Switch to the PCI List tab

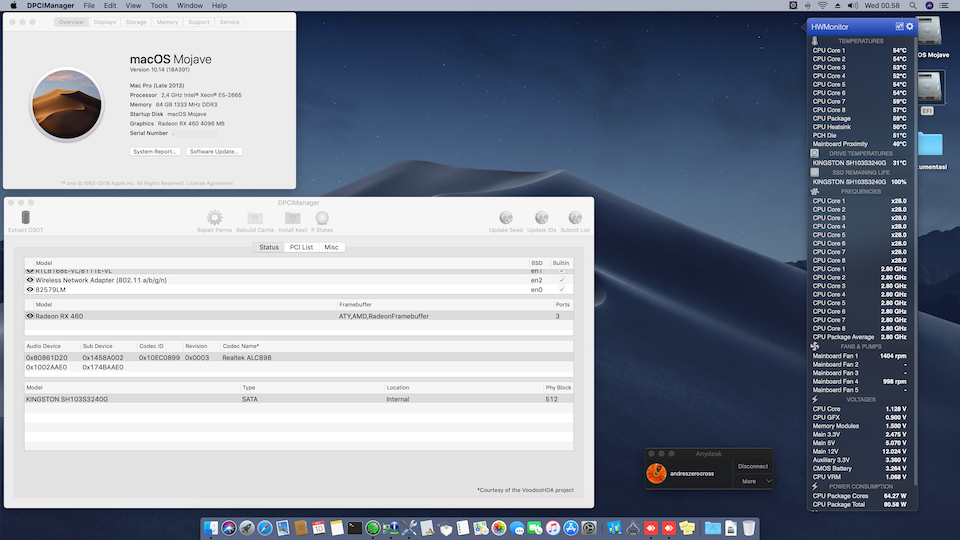coord(301,247)
